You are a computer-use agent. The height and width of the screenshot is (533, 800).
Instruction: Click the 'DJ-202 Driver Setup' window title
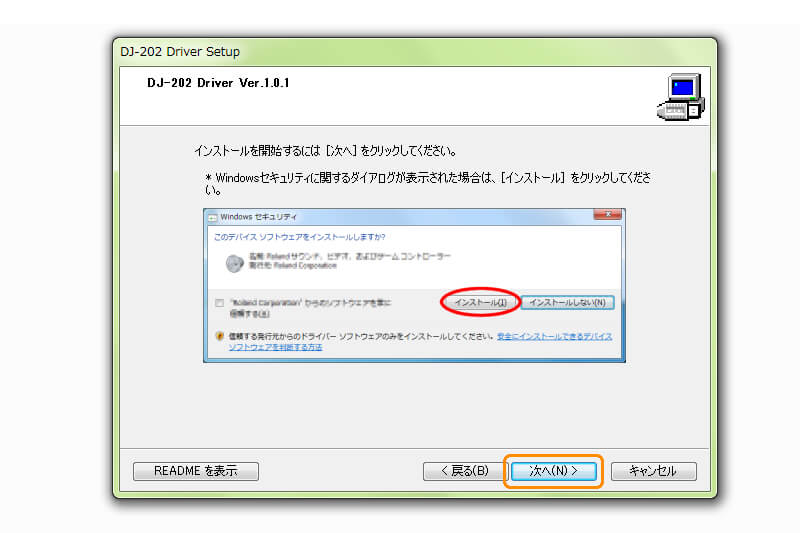point(180,52)
